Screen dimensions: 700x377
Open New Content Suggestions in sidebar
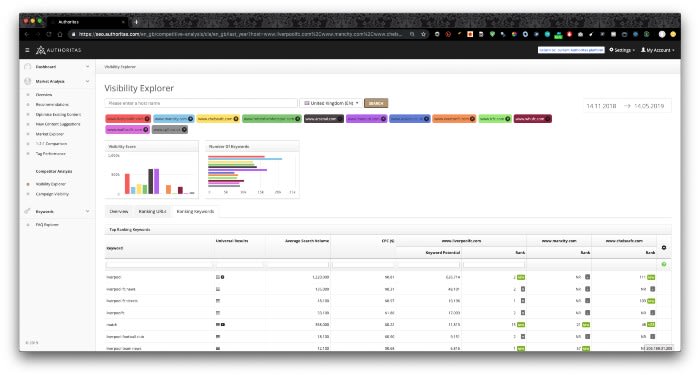click(x=58, y=124)
